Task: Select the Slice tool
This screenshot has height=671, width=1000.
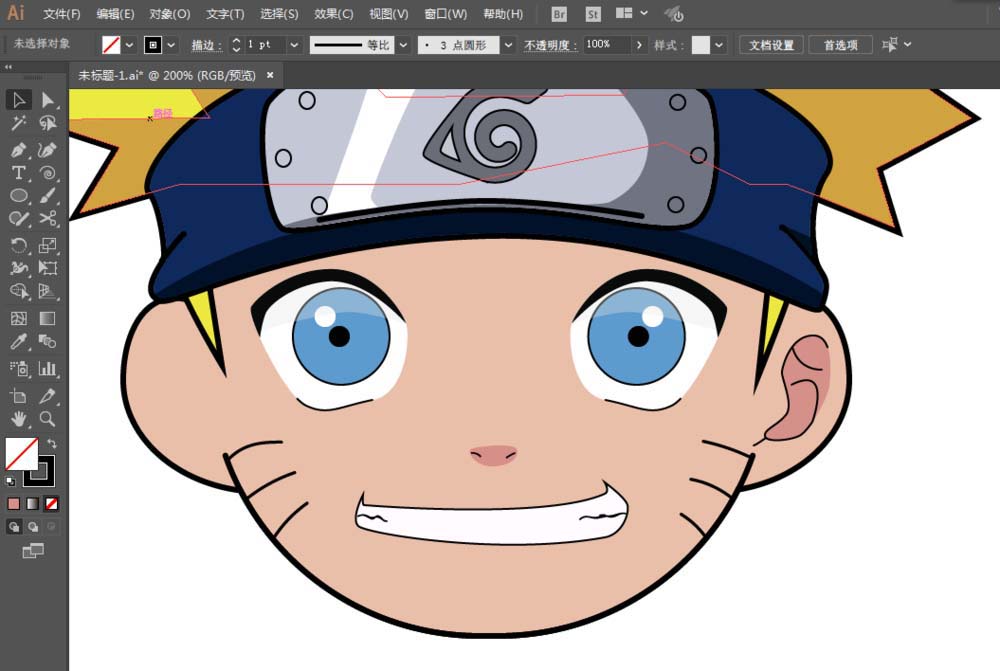Action: click(47, 396)
